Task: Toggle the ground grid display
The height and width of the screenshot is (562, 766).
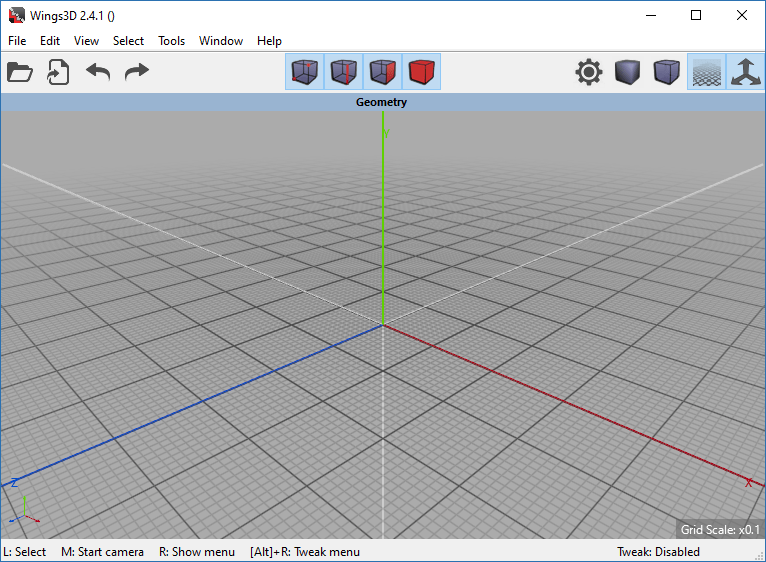Action: 706,72
